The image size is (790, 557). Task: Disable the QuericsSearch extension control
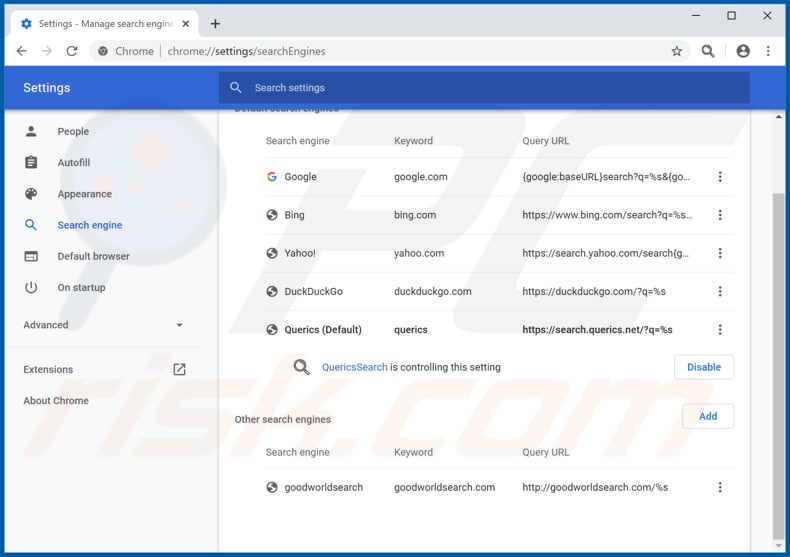point(703,367)
